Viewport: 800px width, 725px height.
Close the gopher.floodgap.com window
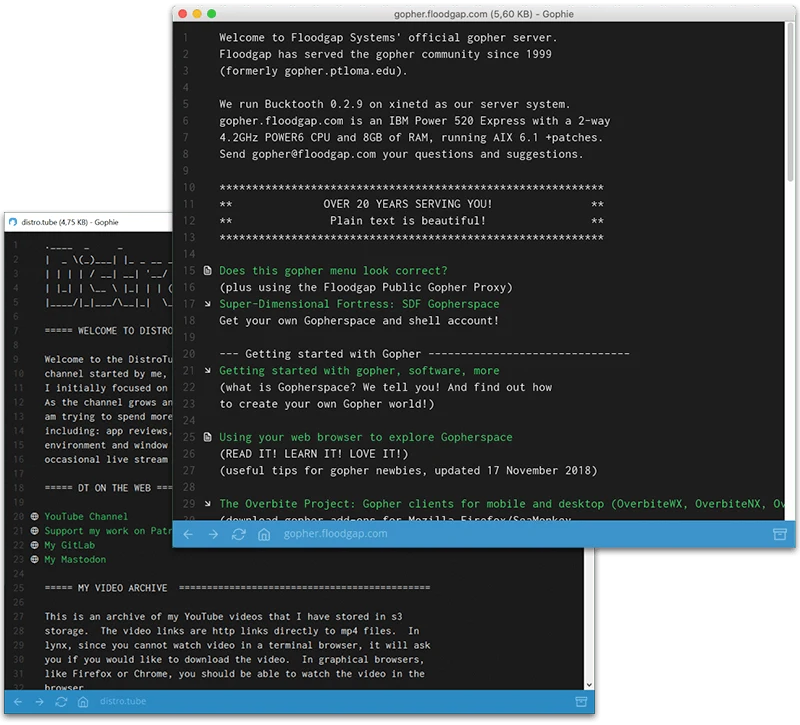(183, 14)
